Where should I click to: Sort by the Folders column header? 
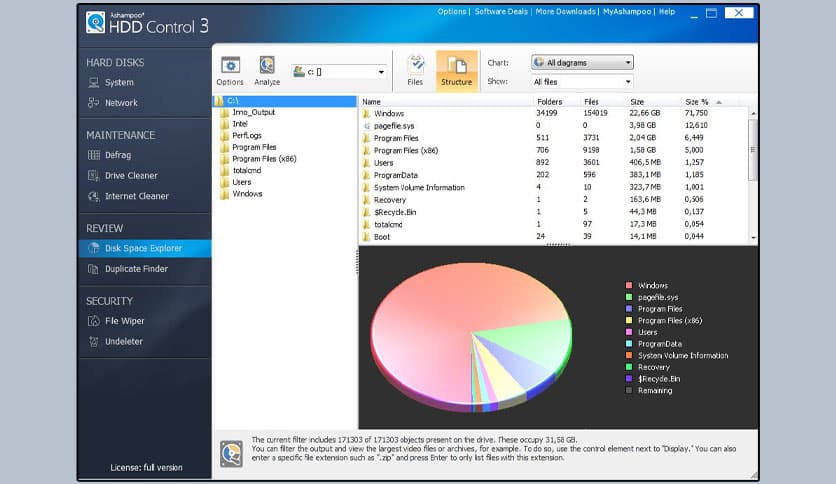tap(550, 101)
